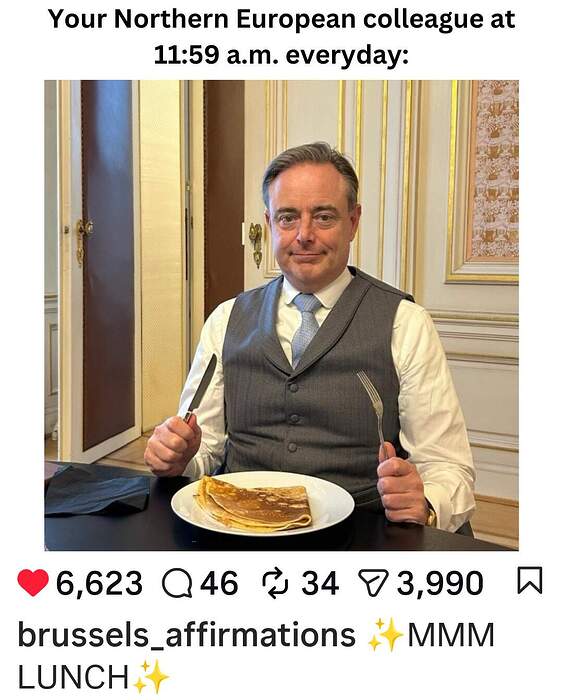Select the Northern European colleague headline

[281, 37]
